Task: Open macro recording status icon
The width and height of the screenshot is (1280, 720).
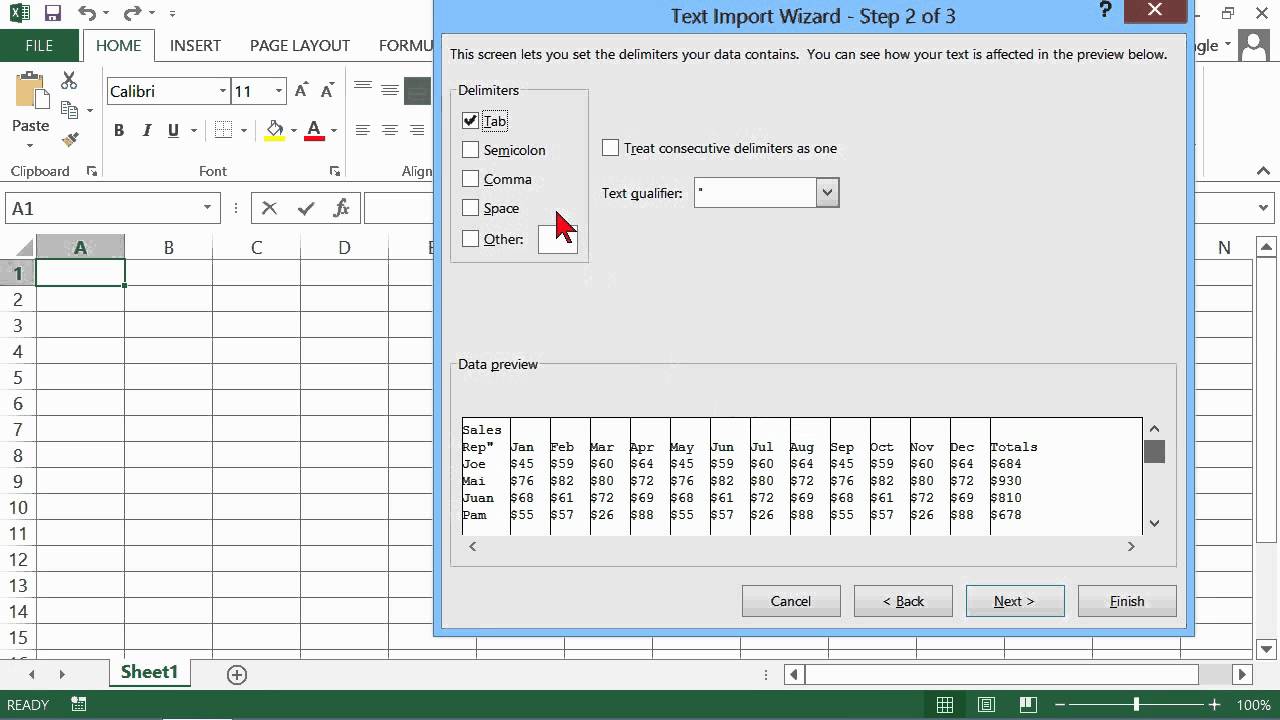Action: [x=79, y=705]
